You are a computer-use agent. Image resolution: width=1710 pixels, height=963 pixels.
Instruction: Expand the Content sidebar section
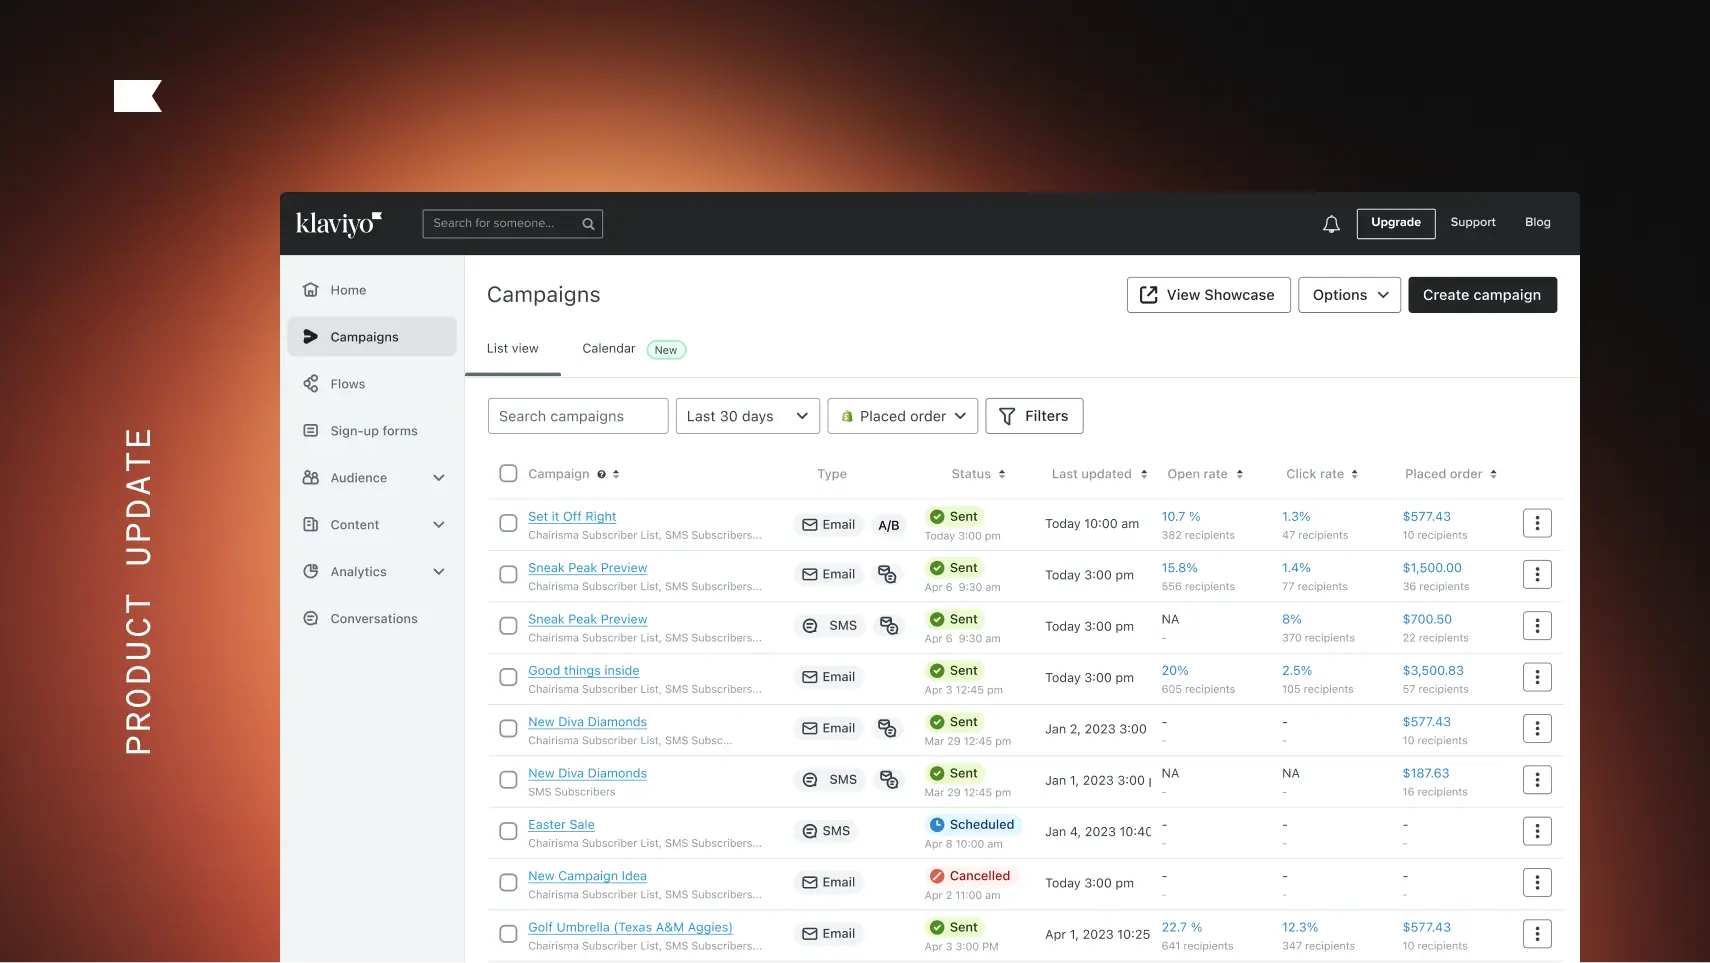[439, 525]
